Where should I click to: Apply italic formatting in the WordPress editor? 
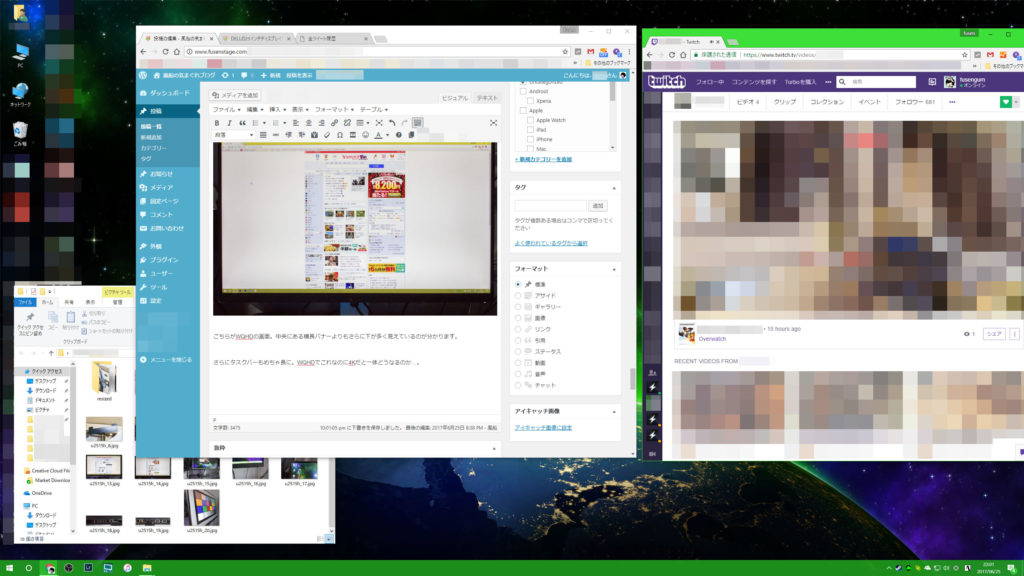(229, 123)
